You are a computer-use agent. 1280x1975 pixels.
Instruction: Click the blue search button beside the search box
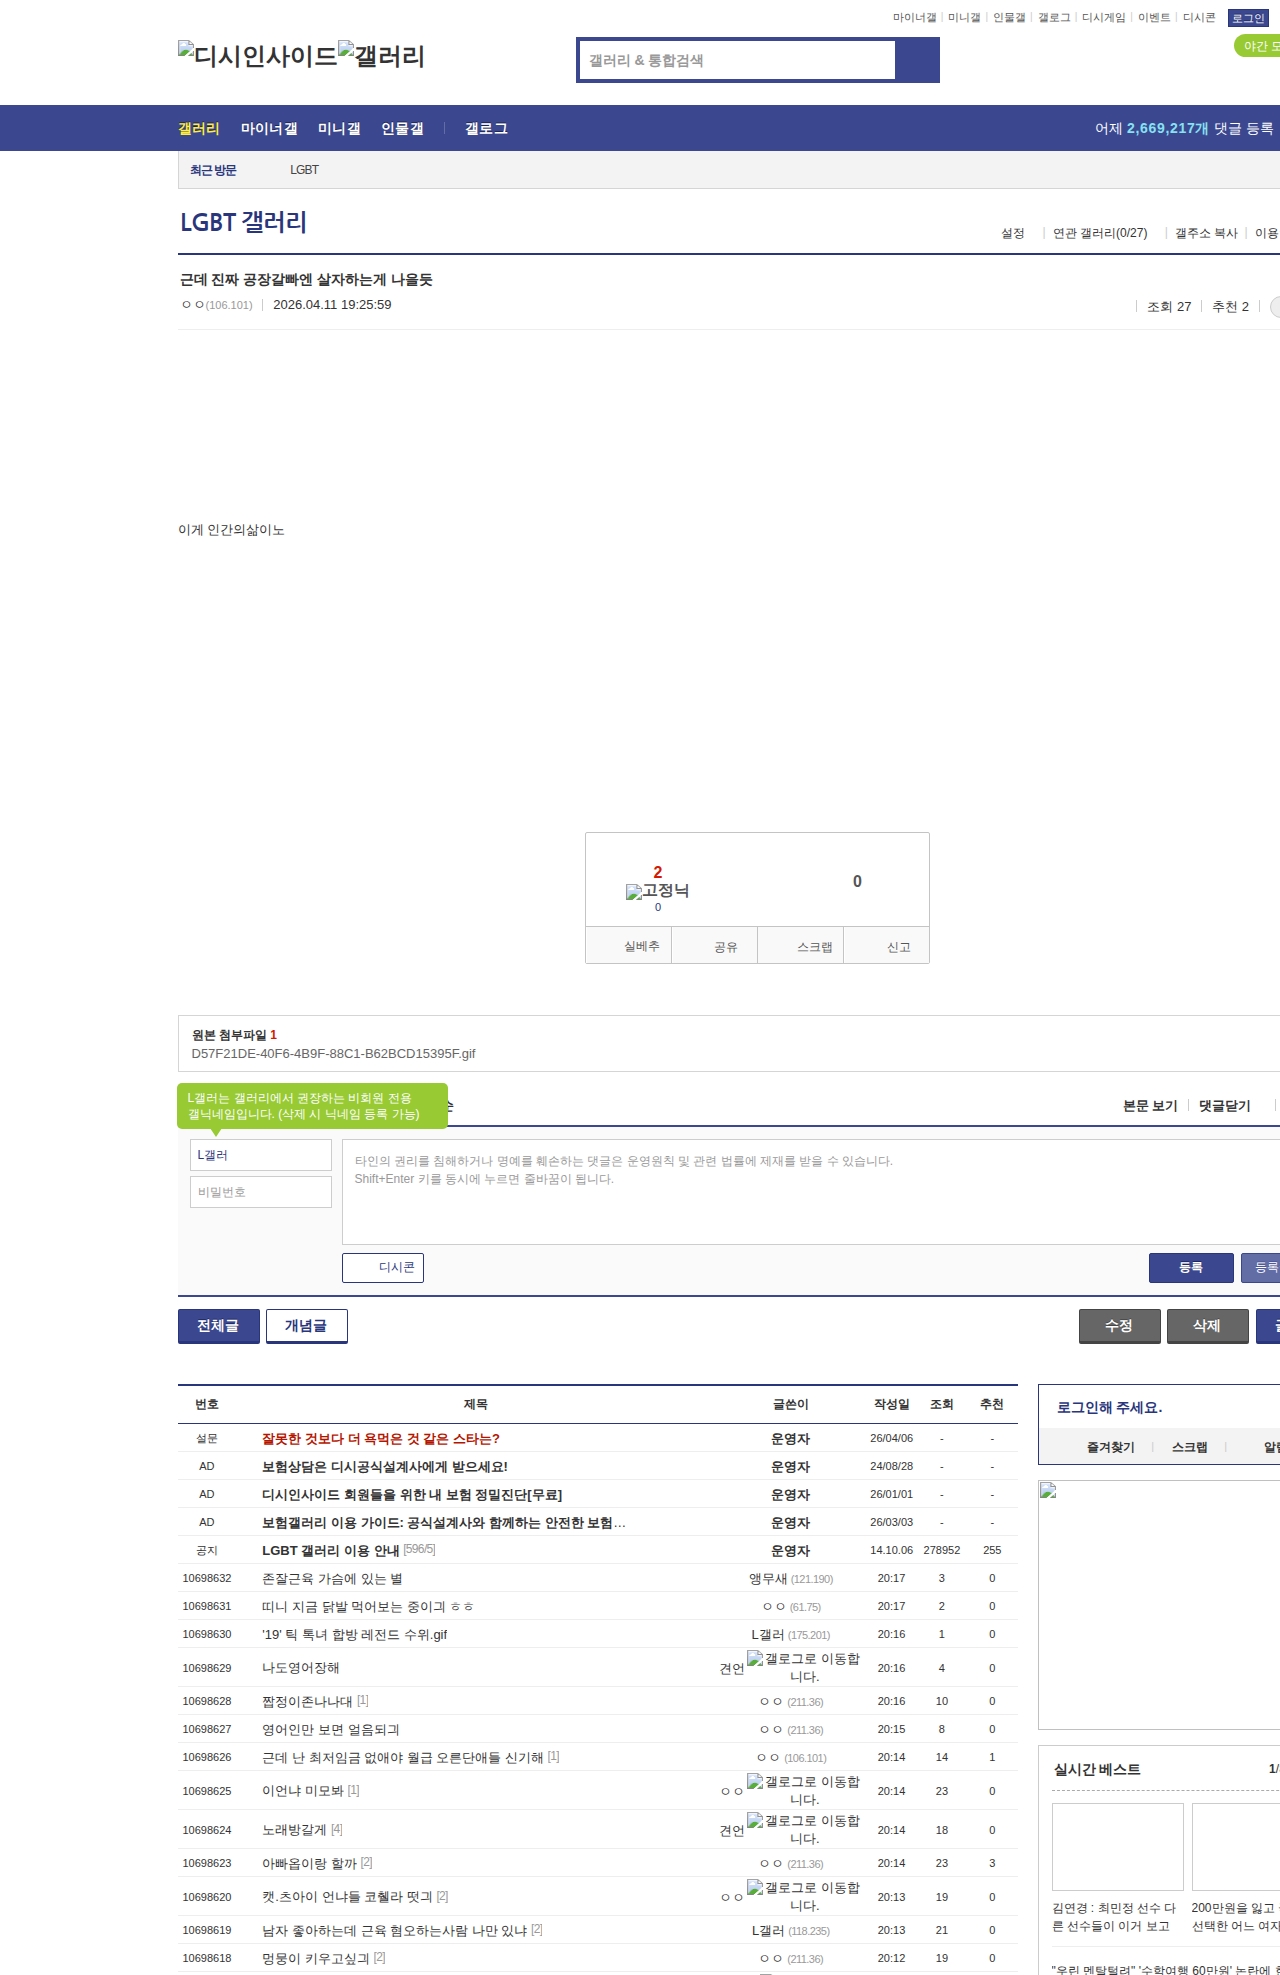pos(917,60)
